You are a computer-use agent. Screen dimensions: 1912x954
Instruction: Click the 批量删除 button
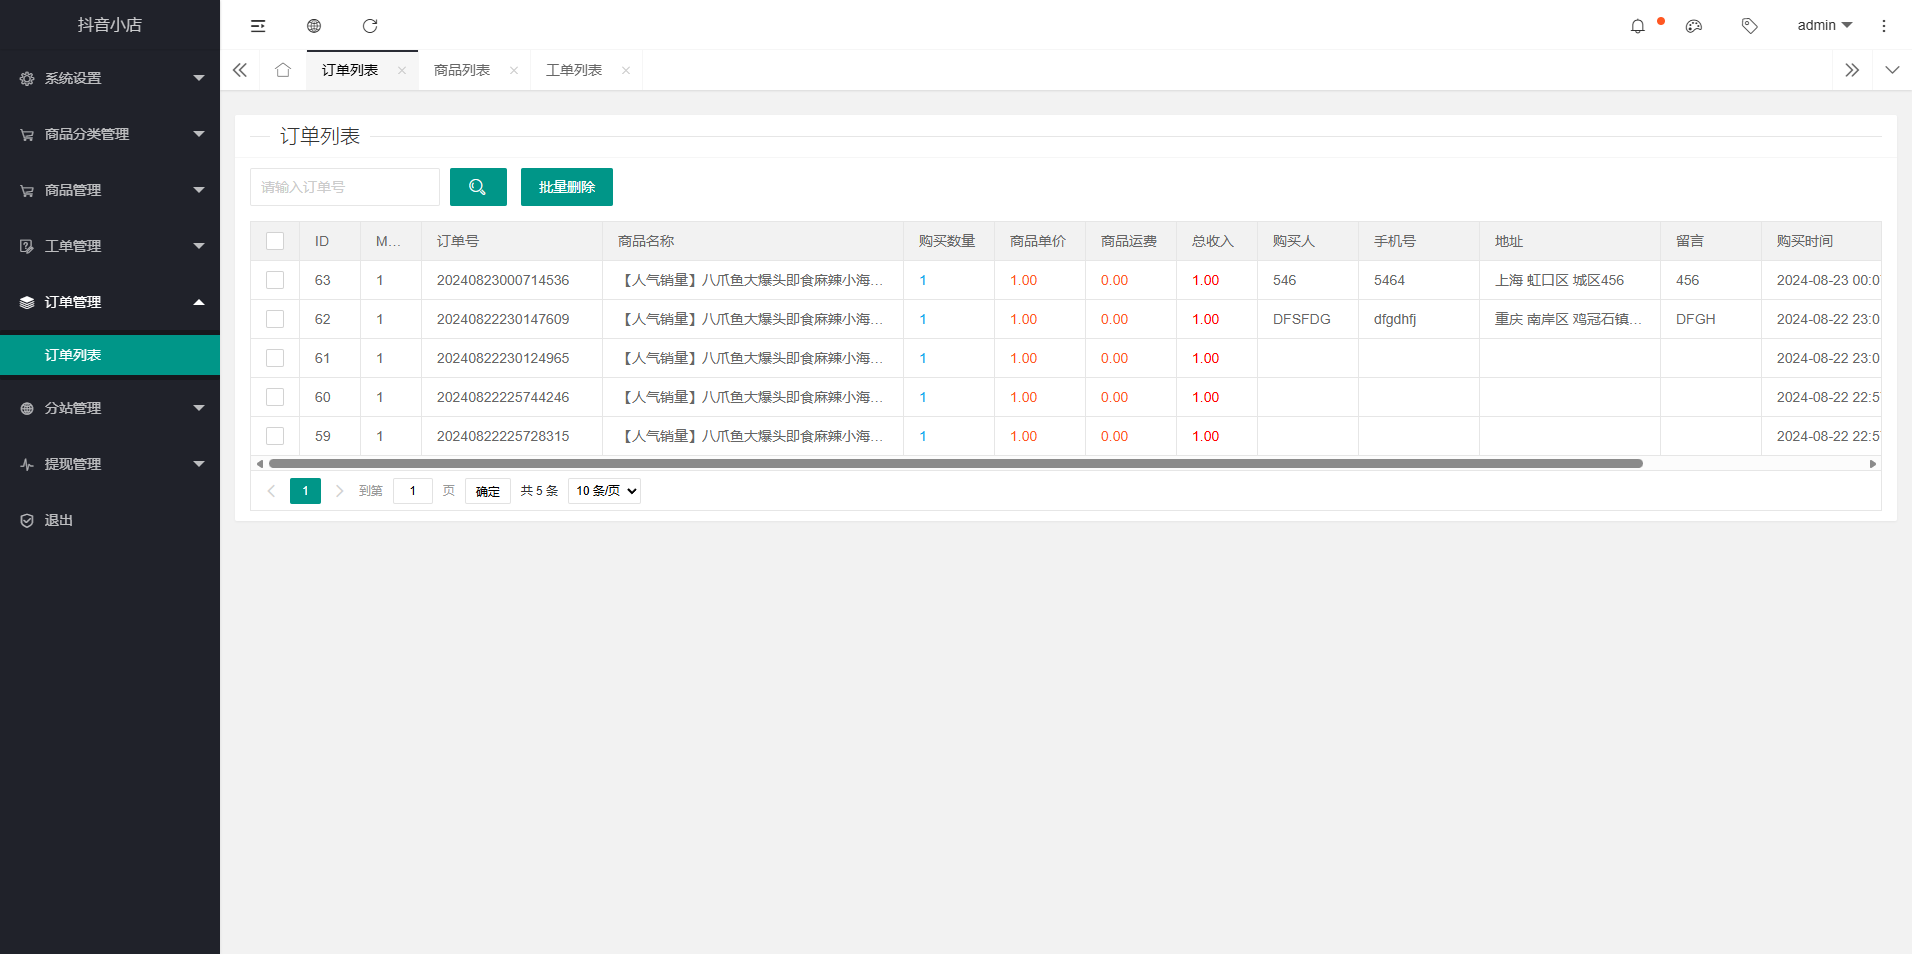[566, 186]
